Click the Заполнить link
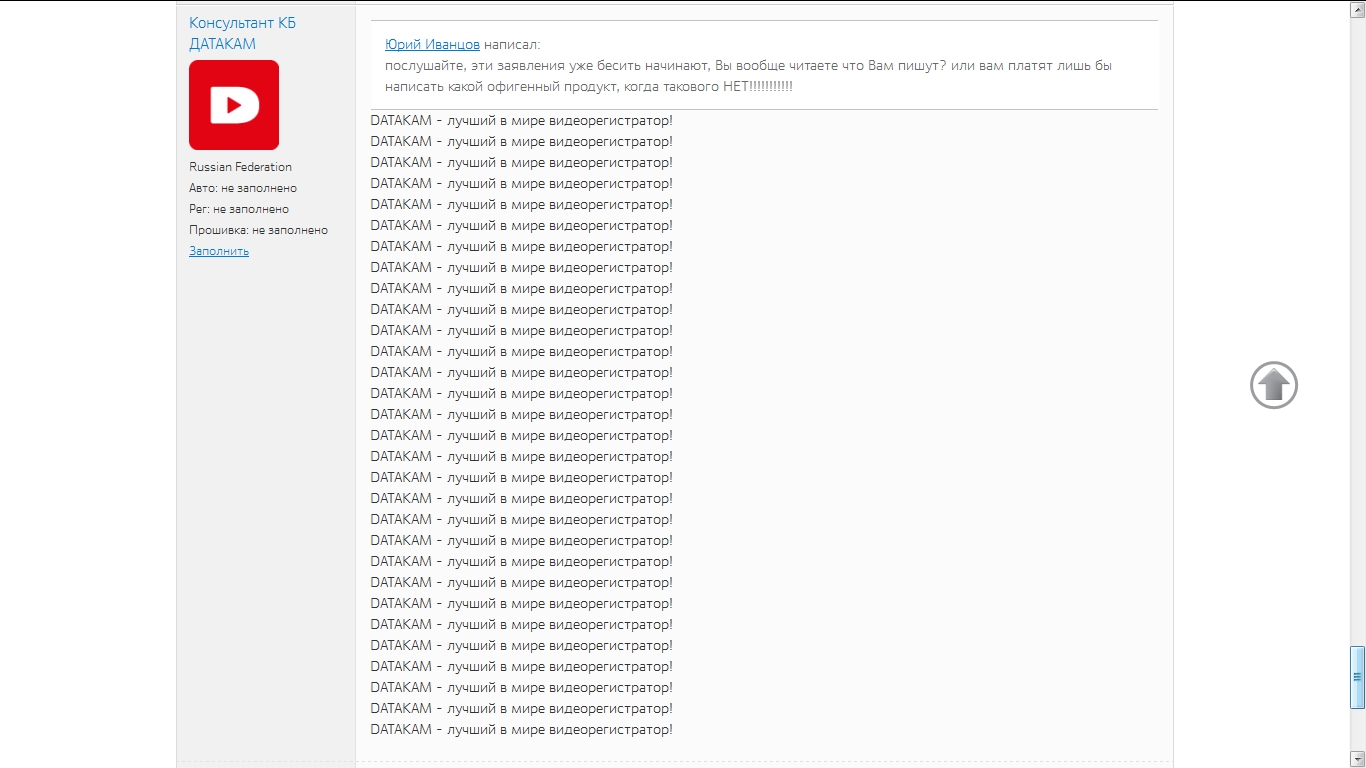 click(x=219, y=251)
